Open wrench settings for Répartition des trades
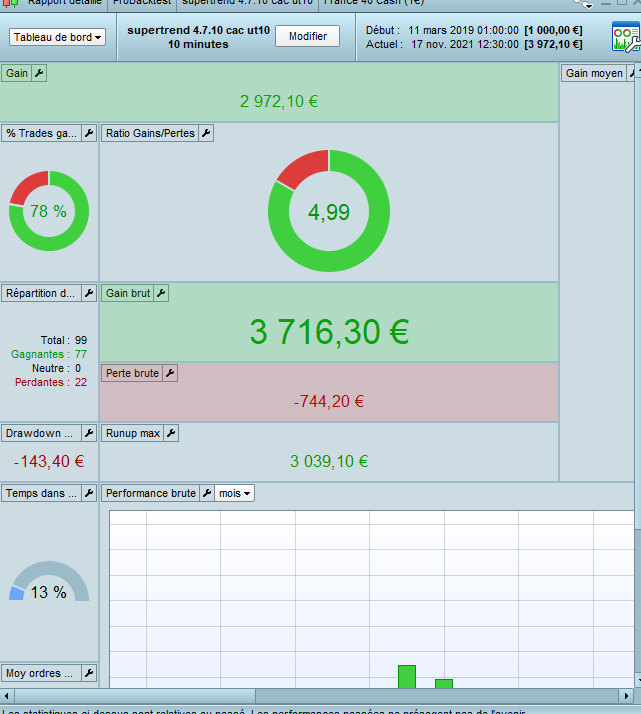641x714 pixels. pyautogui.click(x=89, y=293)
